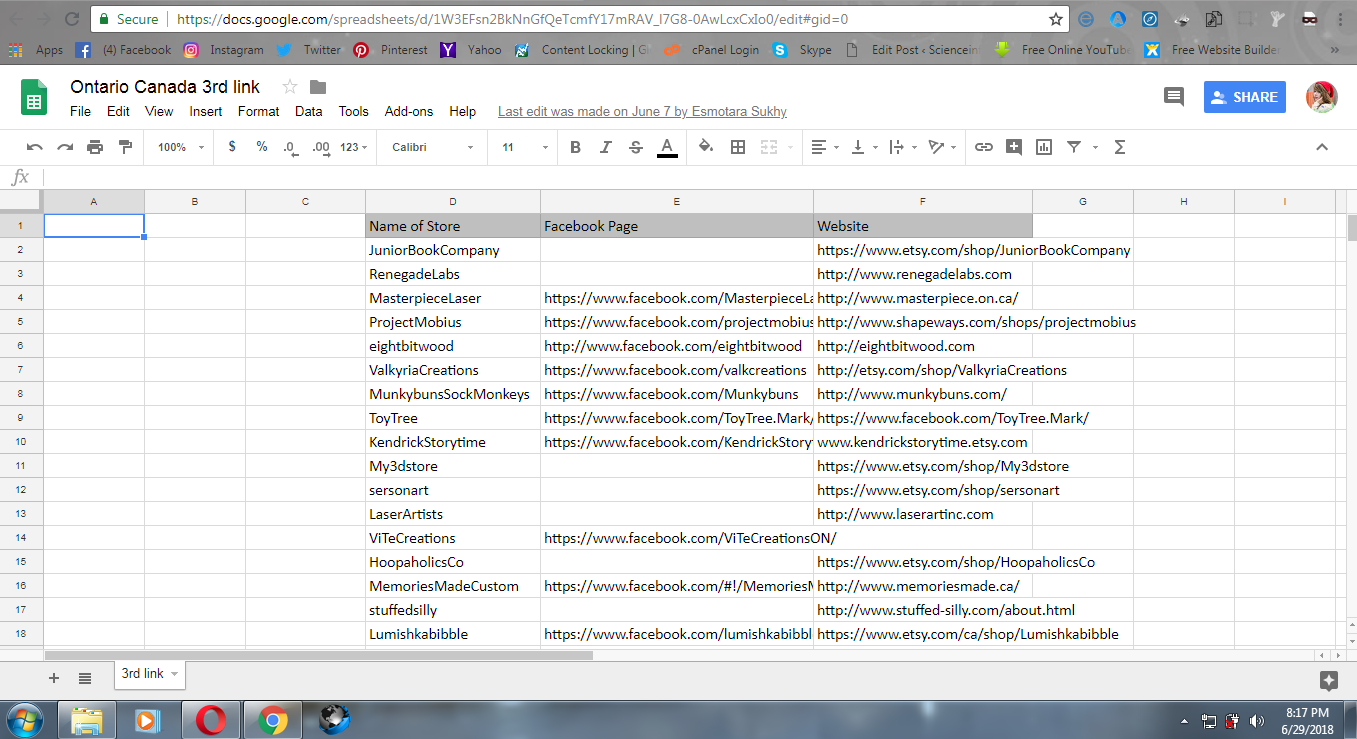Open the Text rotation dropdown

click(941, 147)
